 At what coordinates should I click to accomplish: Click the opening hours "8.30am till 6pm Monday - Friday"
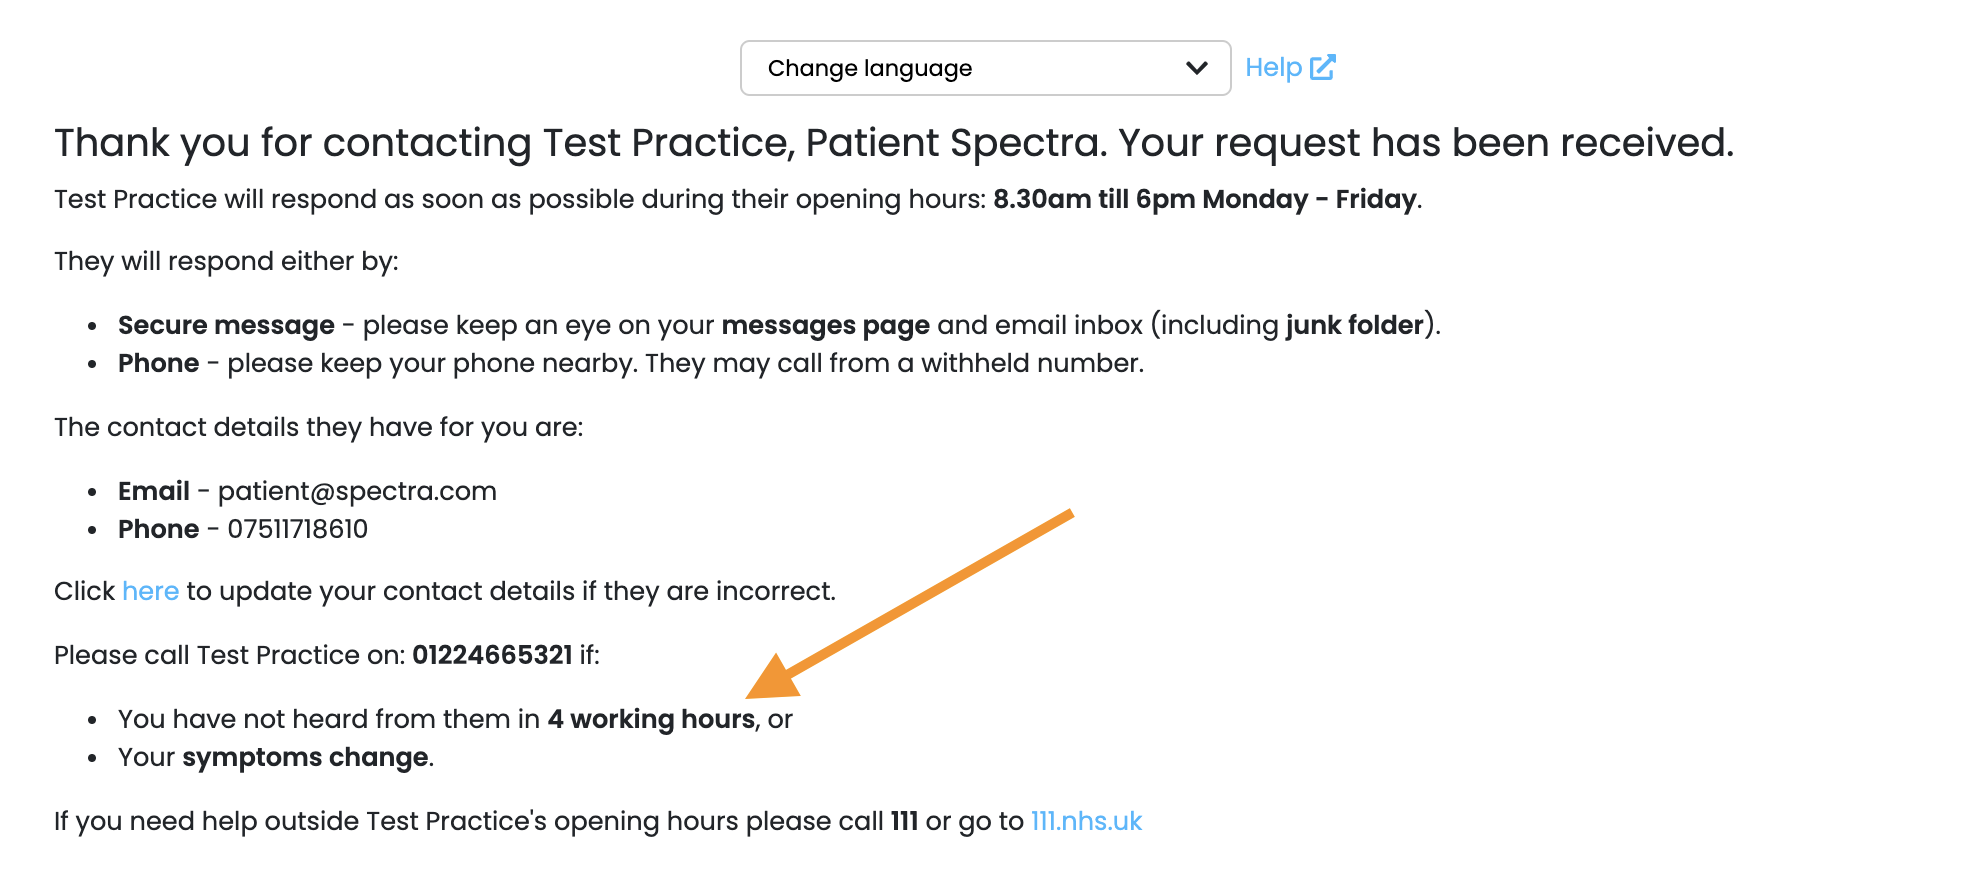pos(1204,199)
